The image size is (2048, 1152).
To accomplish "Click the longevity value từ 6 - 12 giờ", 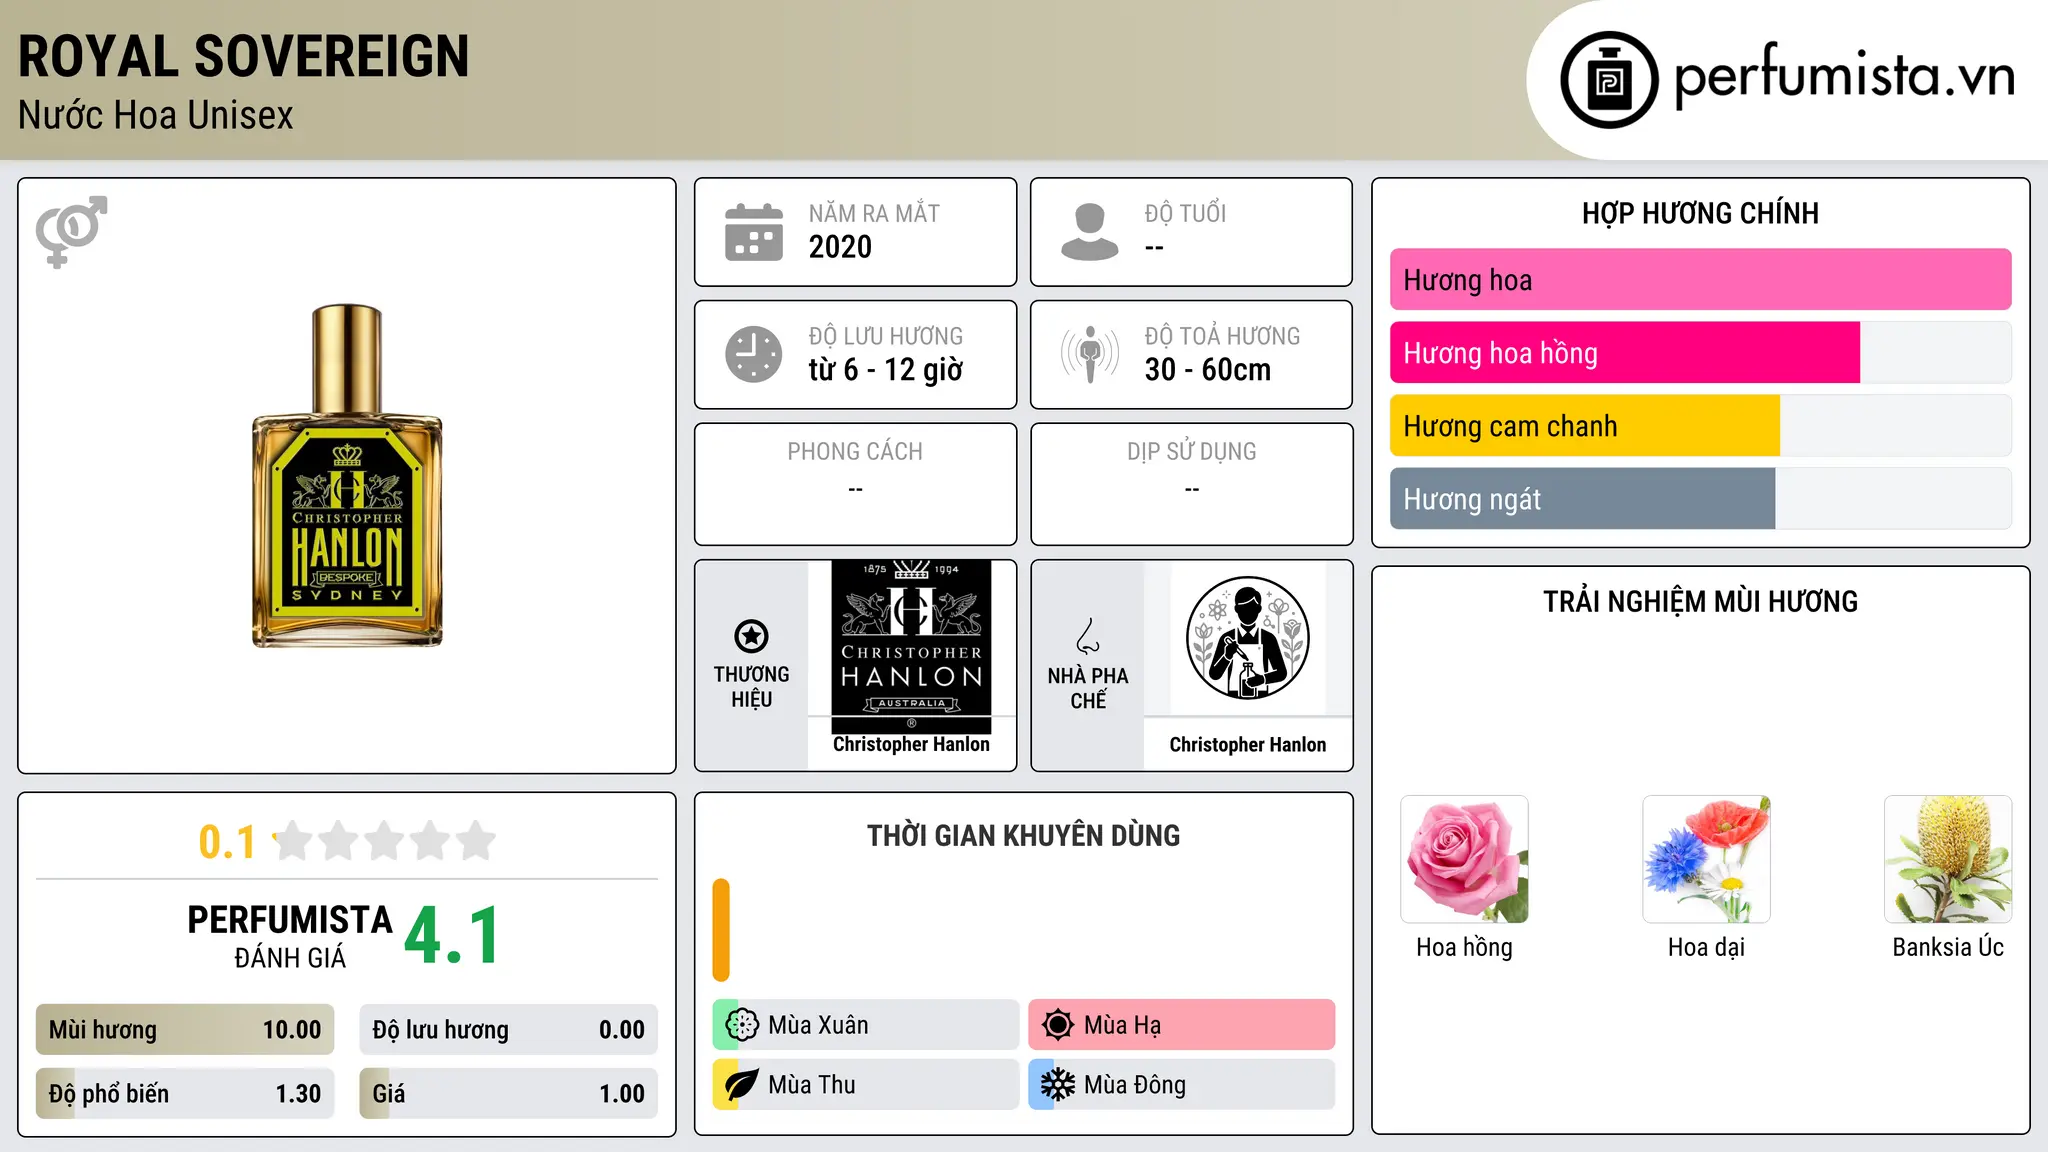I will tap(886, 370).
